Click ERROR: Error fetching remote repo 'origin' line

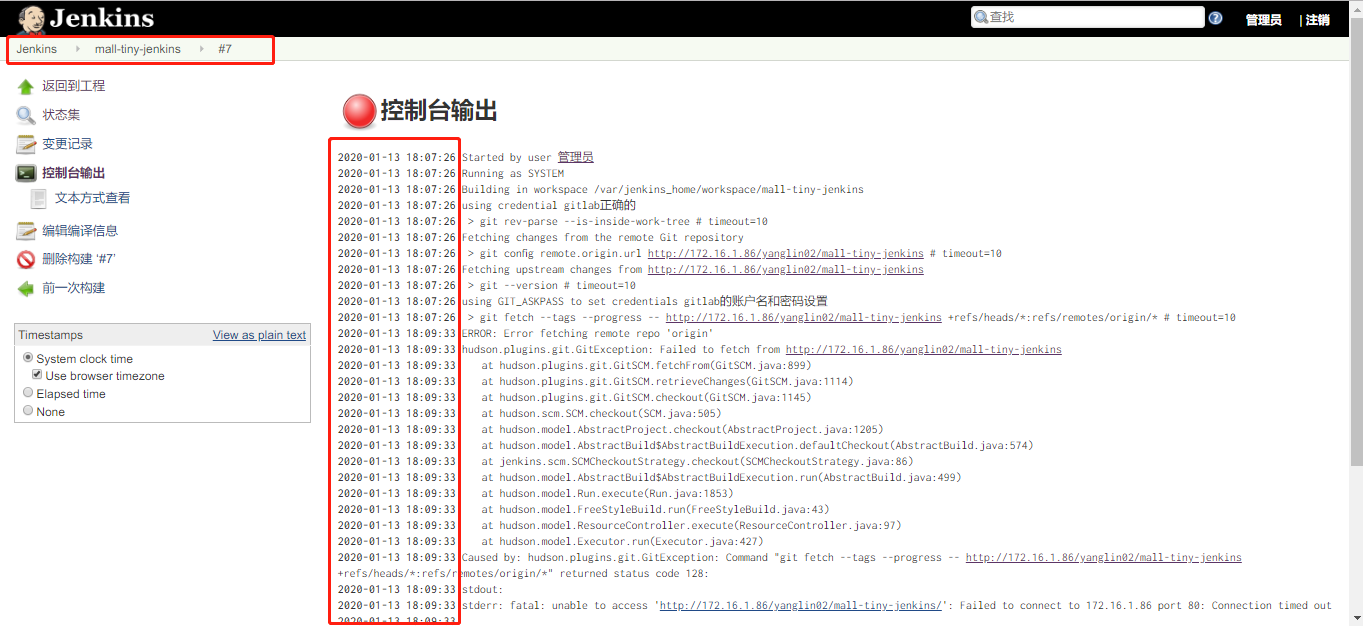587,333
